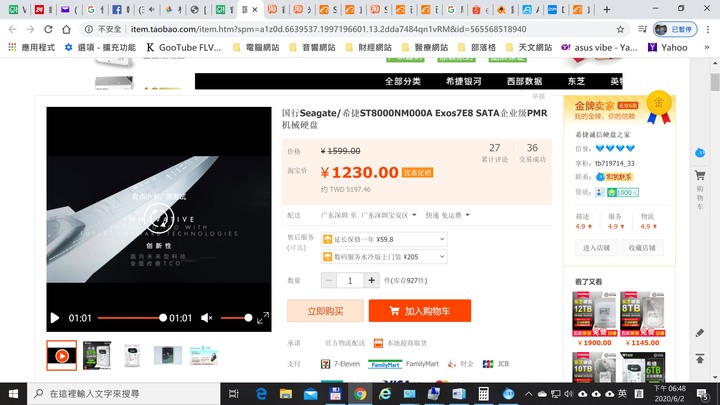Close the current active tab

pos(255,9)
